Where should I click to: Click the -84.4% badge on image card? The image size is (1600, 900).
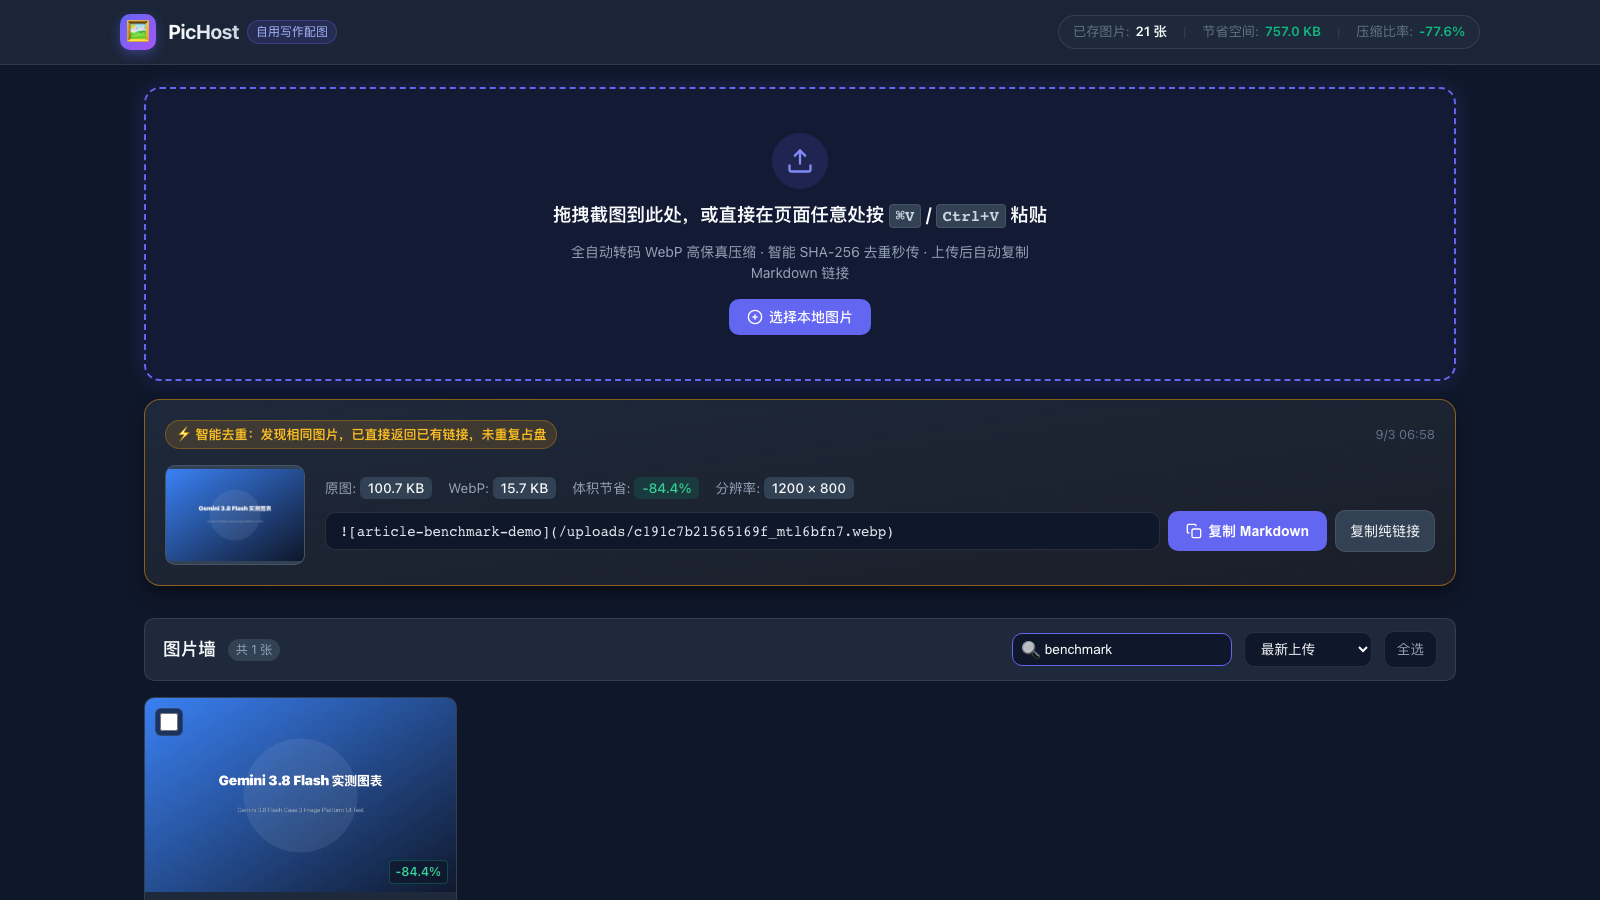pos(418,872)
